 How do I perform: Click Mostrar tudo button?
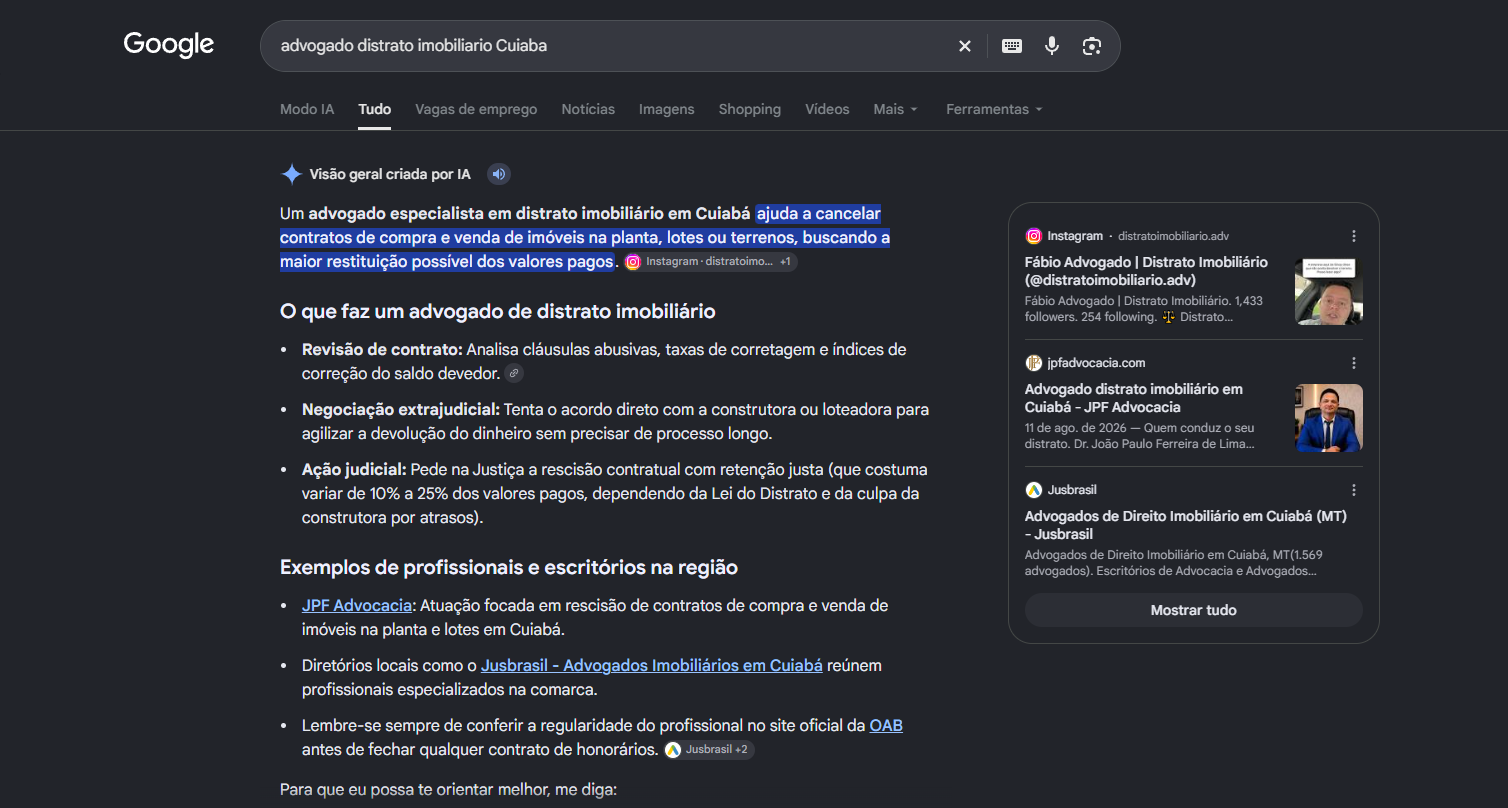point(1193,610)
